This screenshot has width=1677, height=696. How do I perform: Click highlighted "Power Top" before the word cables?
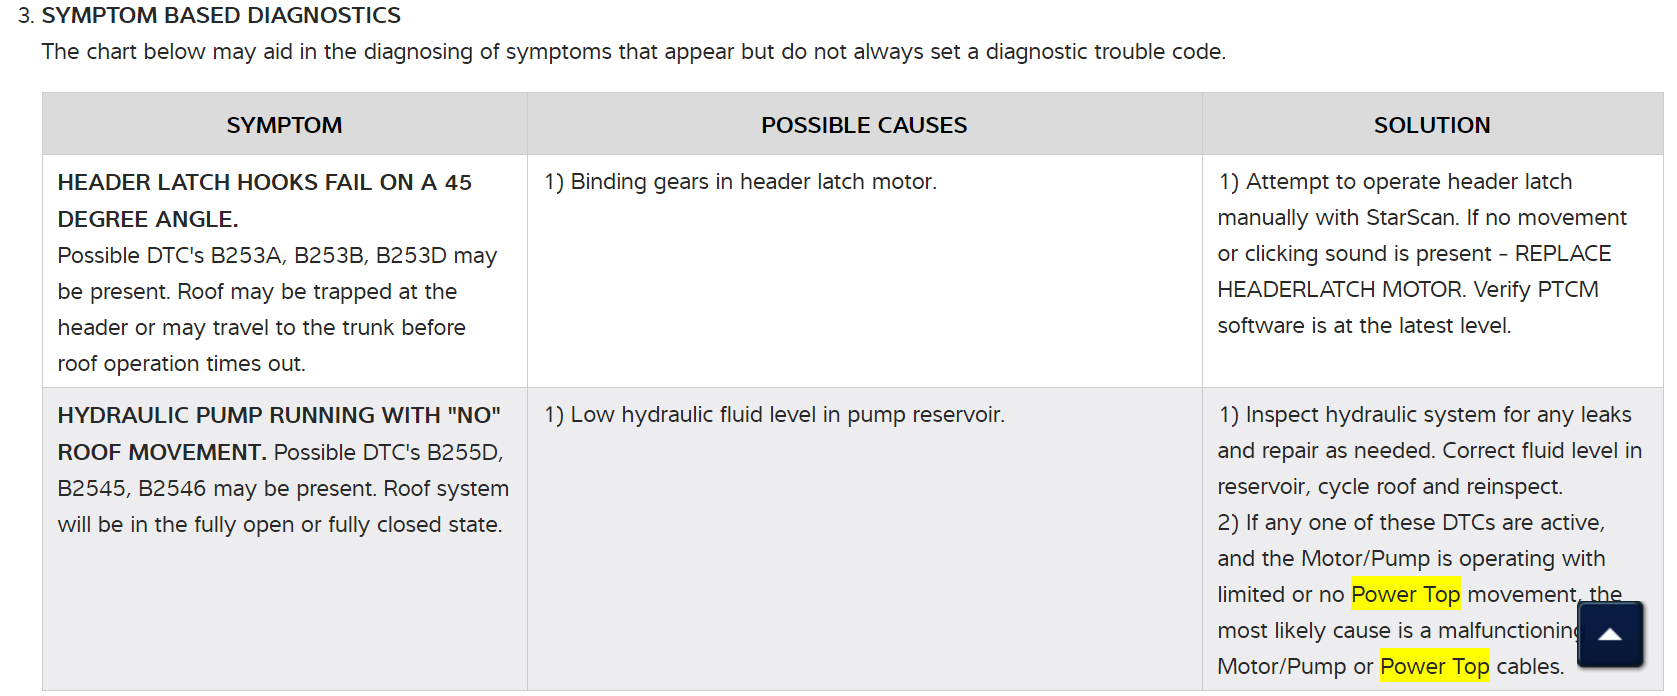1434,667
